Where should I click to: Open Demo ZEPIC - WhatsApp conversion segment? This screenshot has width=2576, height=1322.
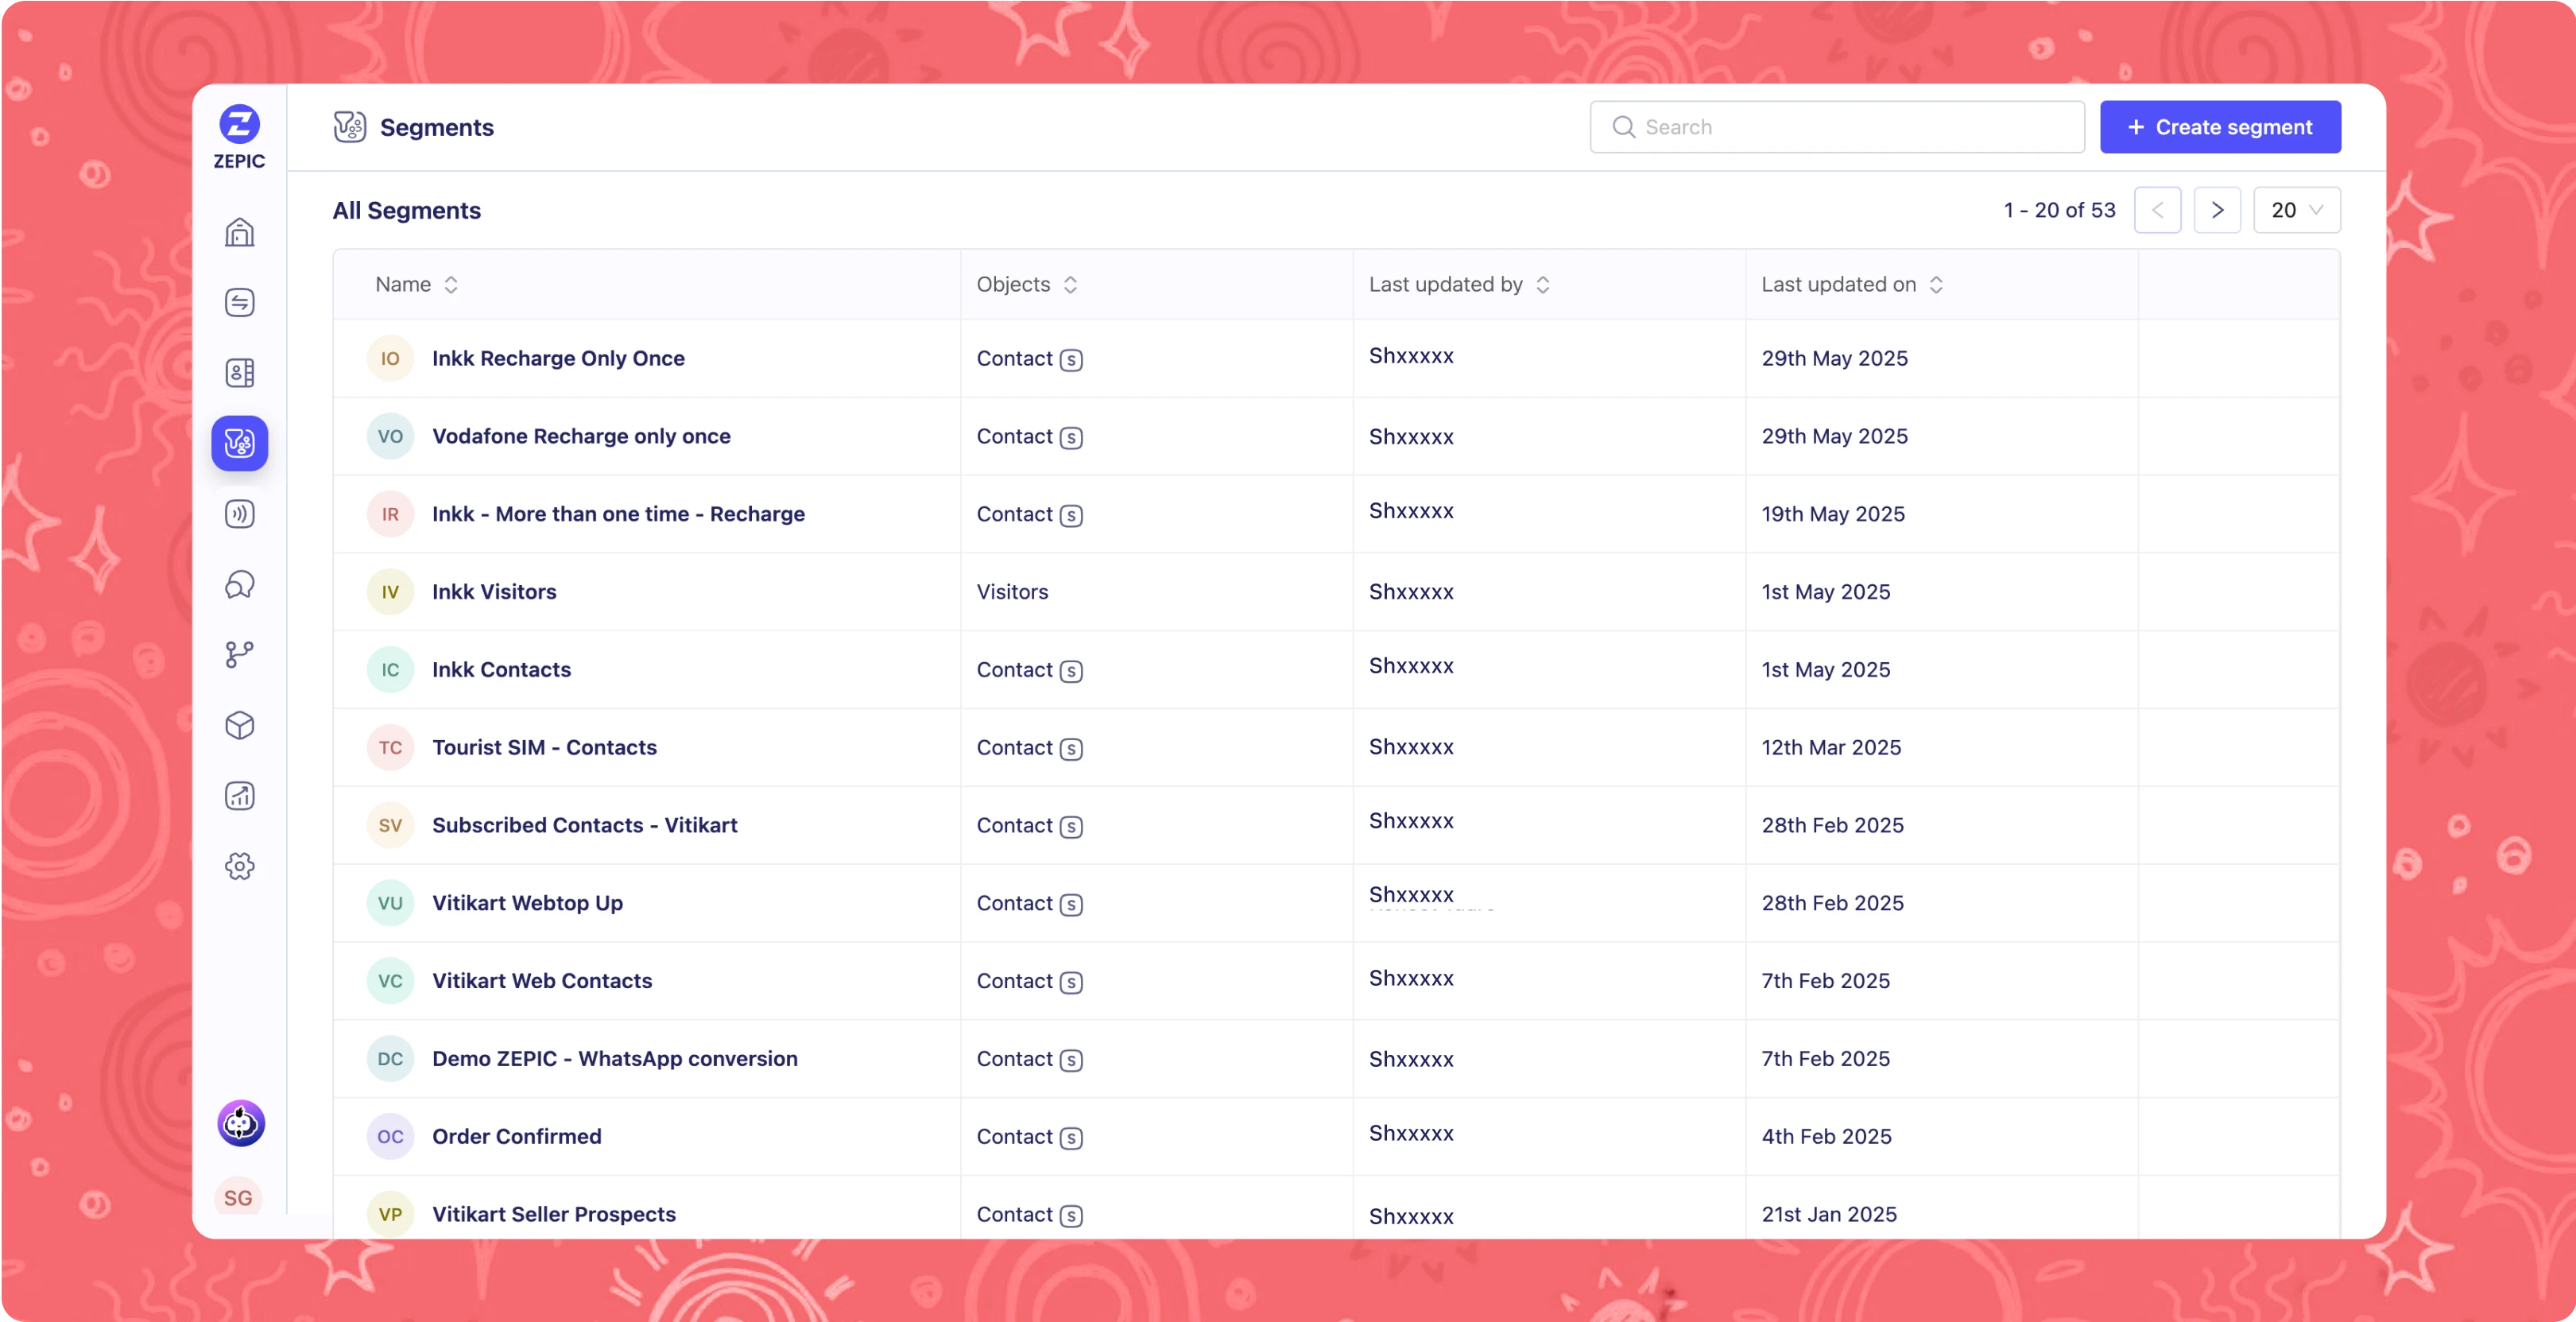pos(614,1059)
